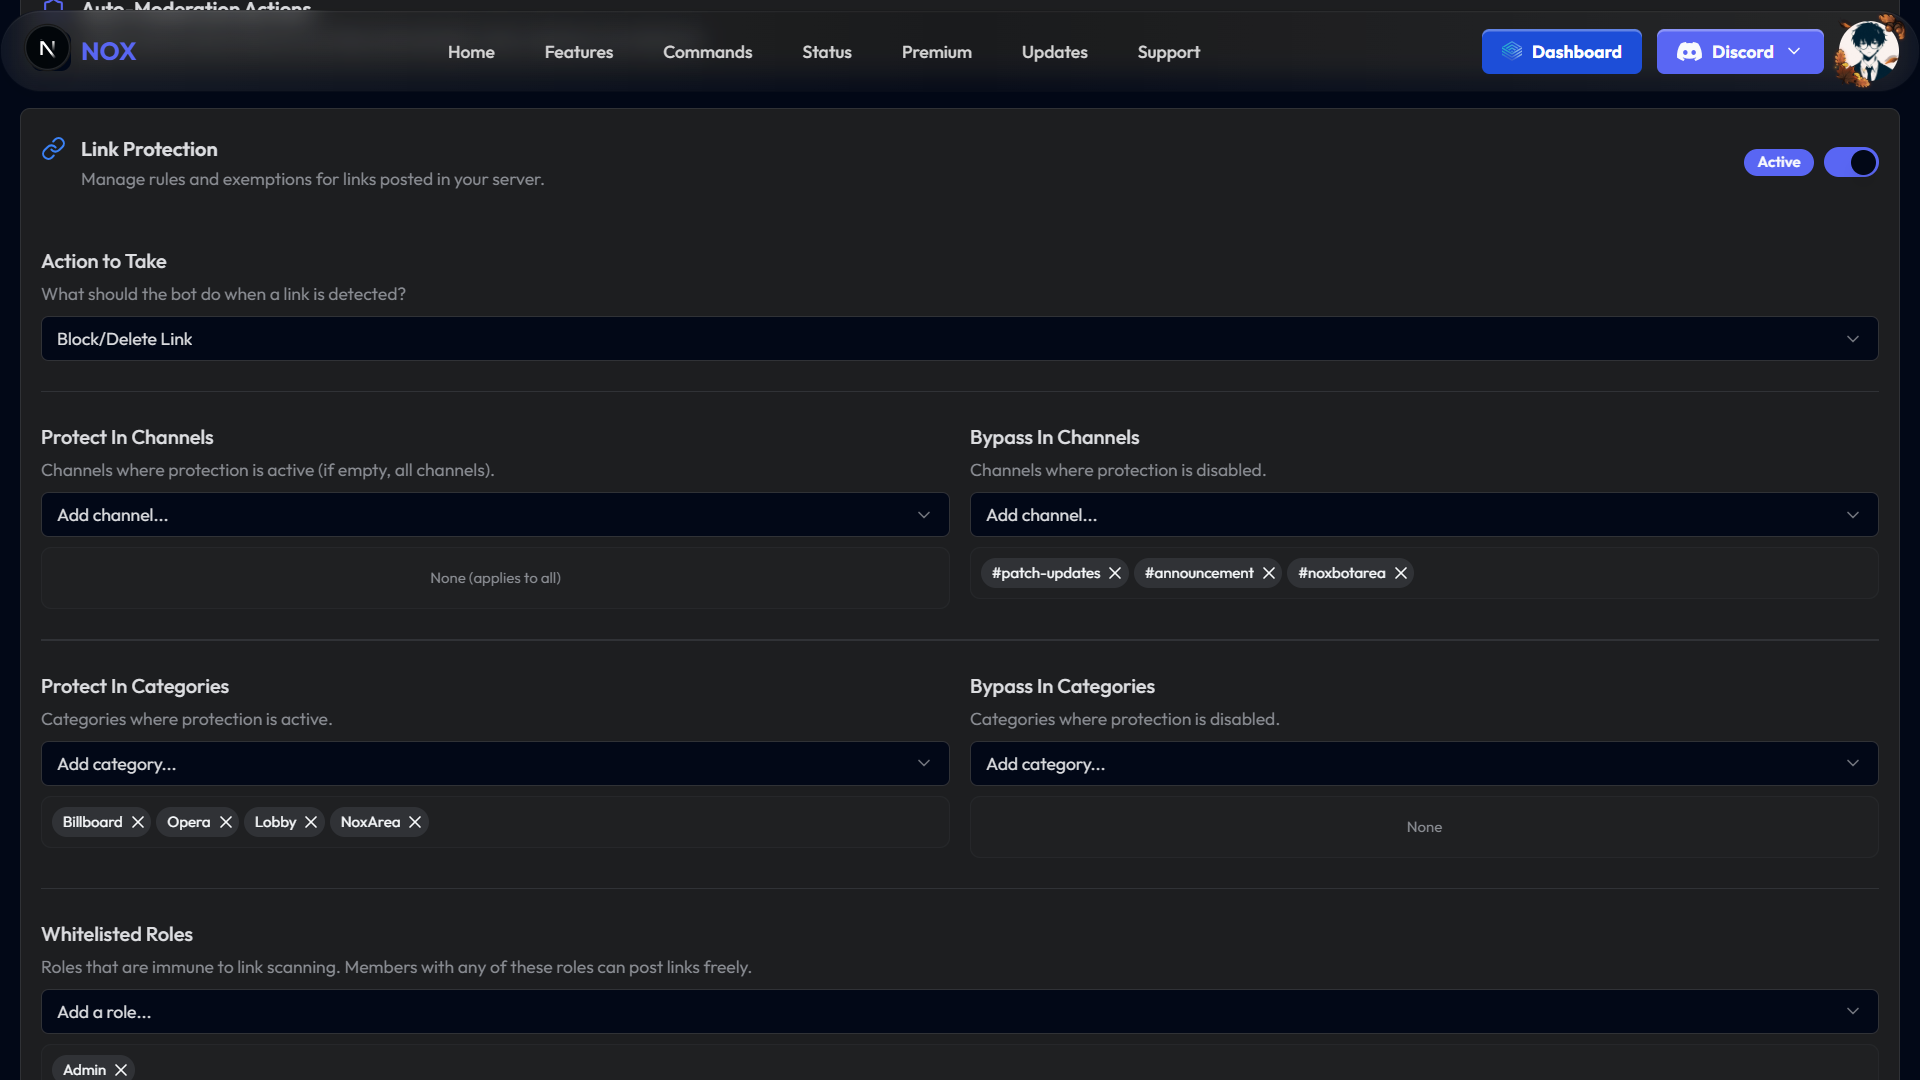Image resolution: width=1920 pixels, height=1080 pixels.
Task: Click the Link Protection chain icon
Action: tap(53, 149)
